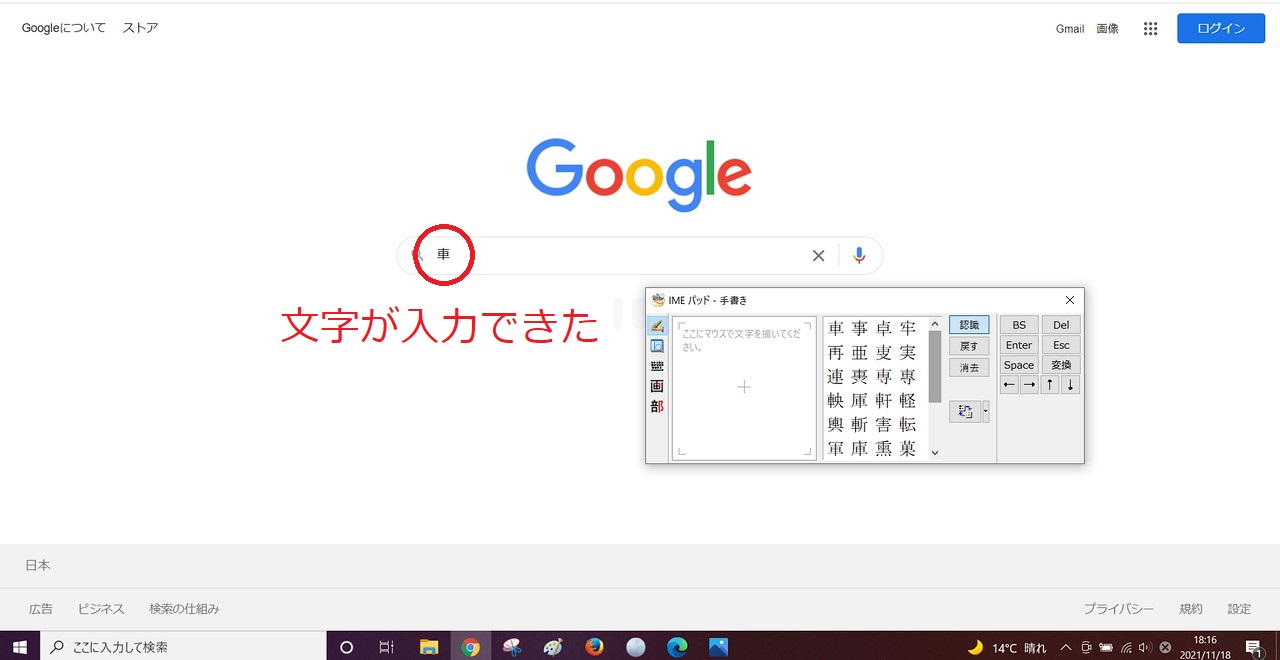This screenshot has width=1280, height=660.
Task: Open the プライバシー footer link
Action: tap(1119, 608)
